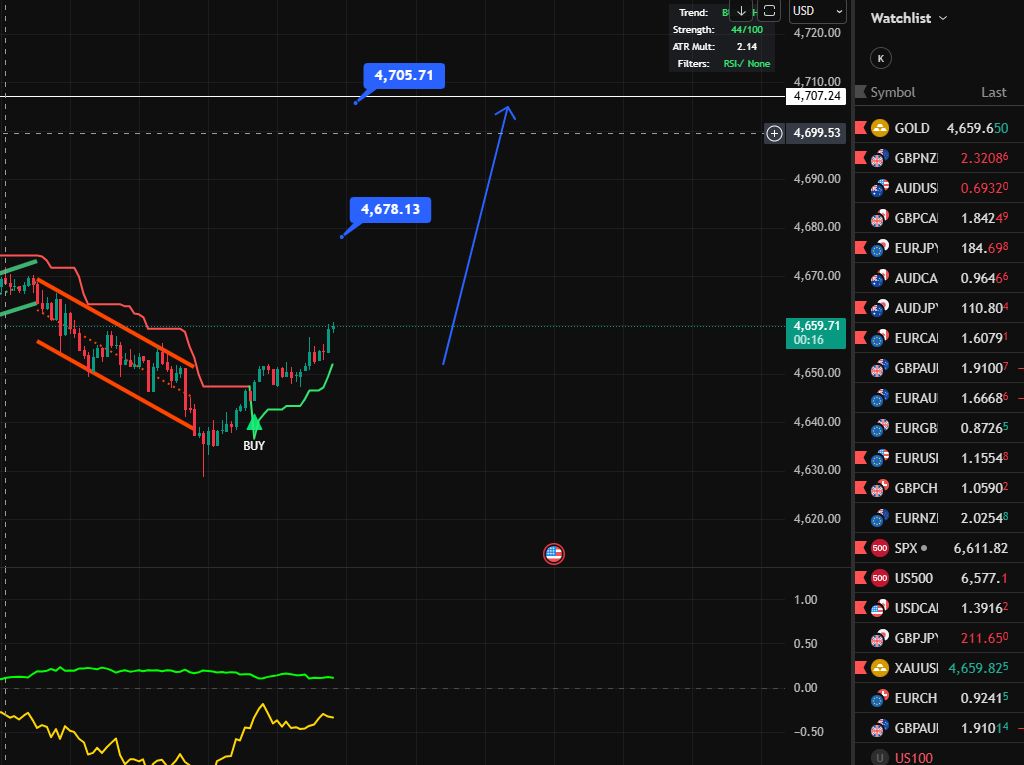The image size is (1024, 765).
Task: Toggle the red flag on GOLD row
Action: pyautogui.click(x=859, y=128)
